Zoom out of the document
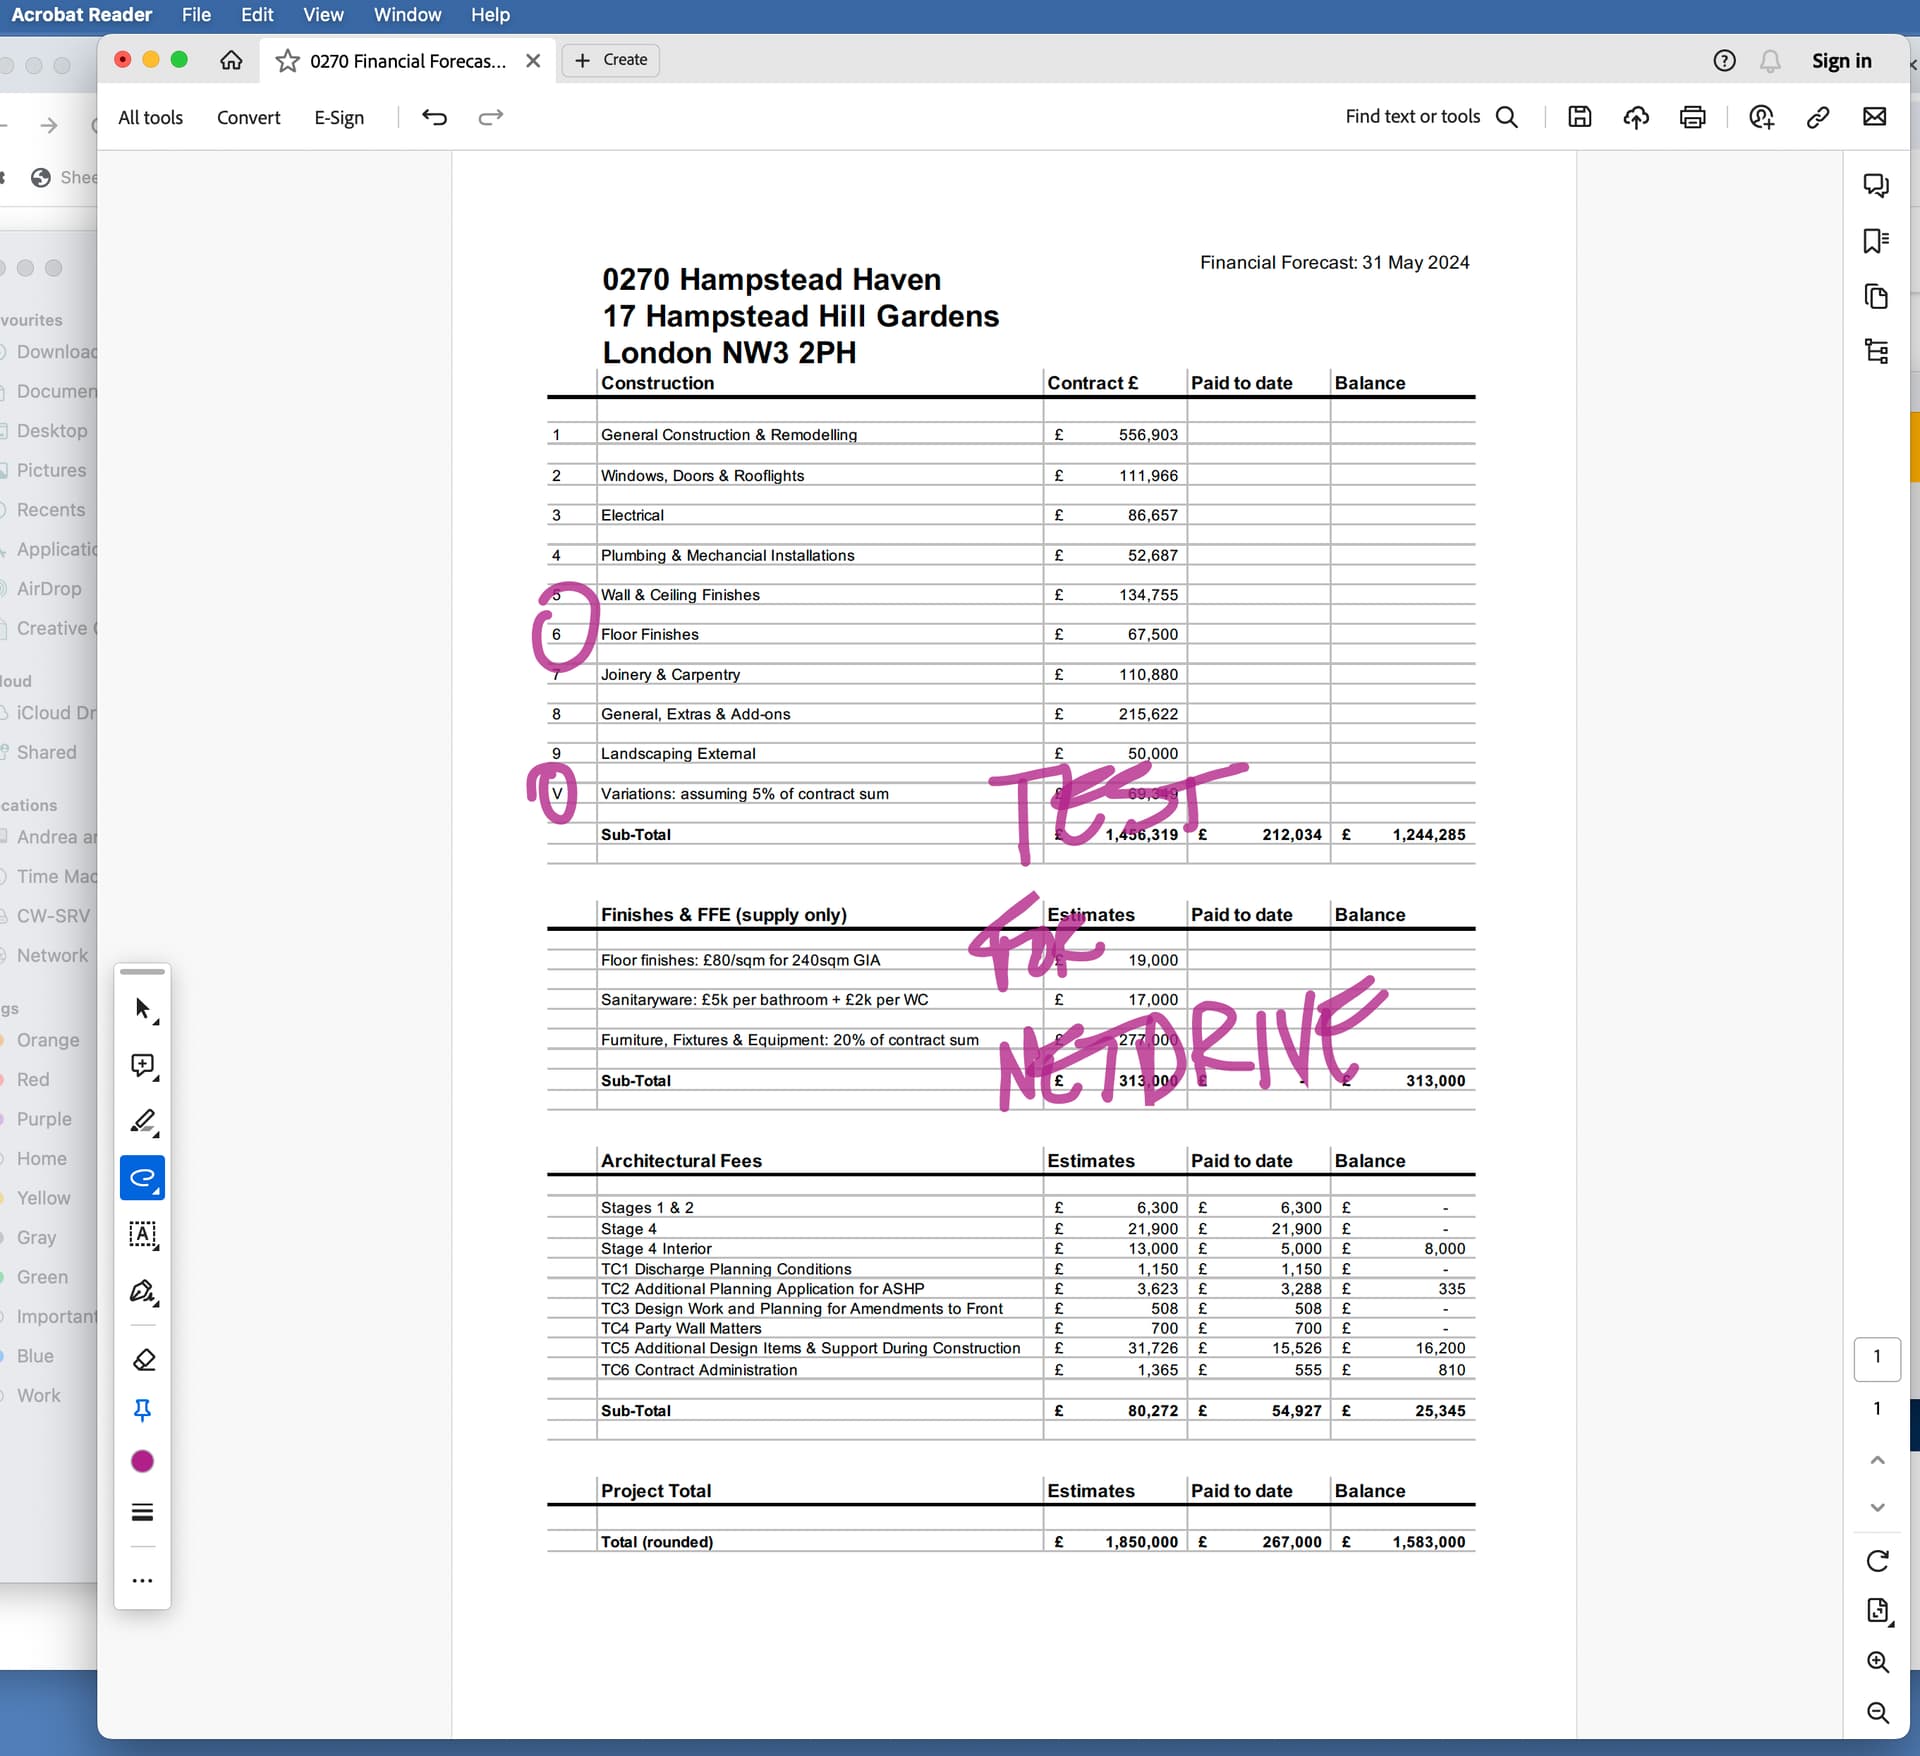The width and height of the screenshot is (1920, 1756). click(x=1877, y=1713)
